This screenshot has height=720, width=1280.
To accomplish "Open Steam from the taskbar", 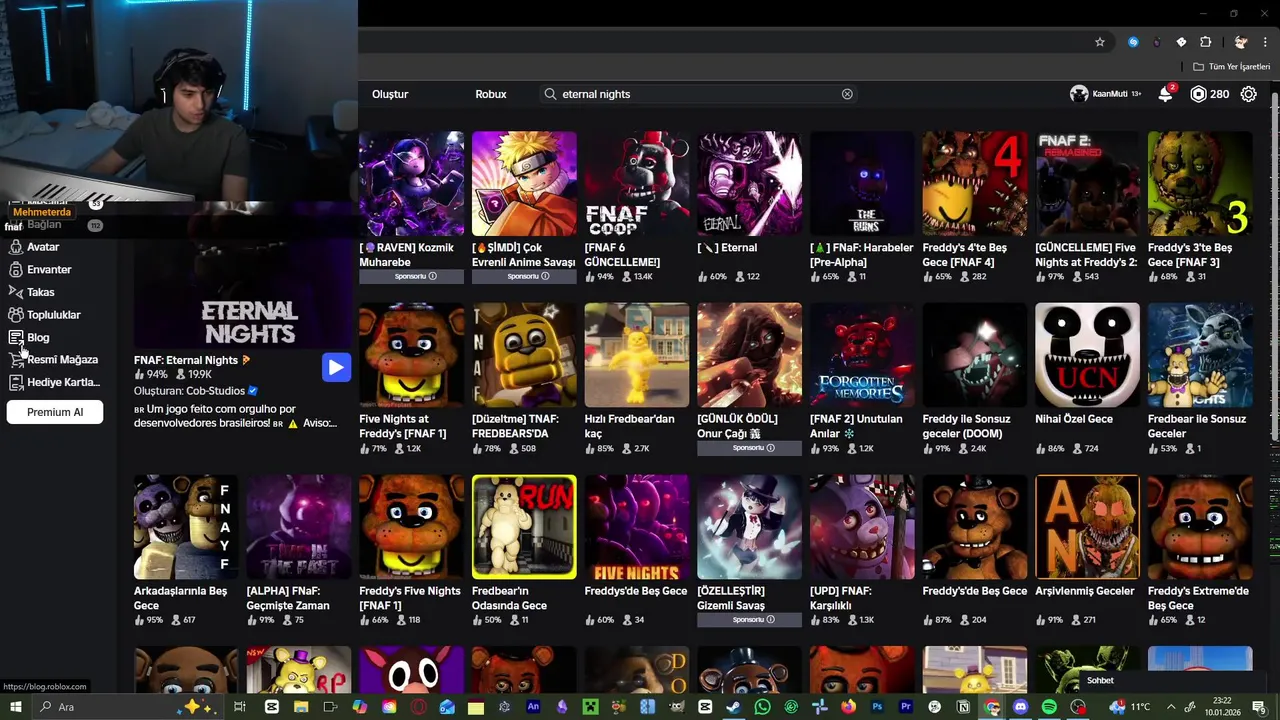I will [x=733, y=707].
